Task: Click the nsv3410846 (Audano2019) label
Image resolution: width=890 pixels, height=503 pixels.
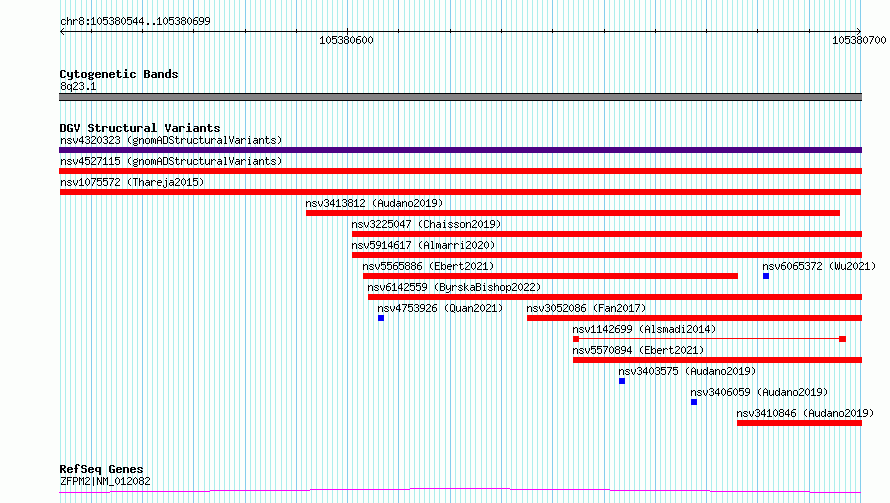Action: [805, 413]
